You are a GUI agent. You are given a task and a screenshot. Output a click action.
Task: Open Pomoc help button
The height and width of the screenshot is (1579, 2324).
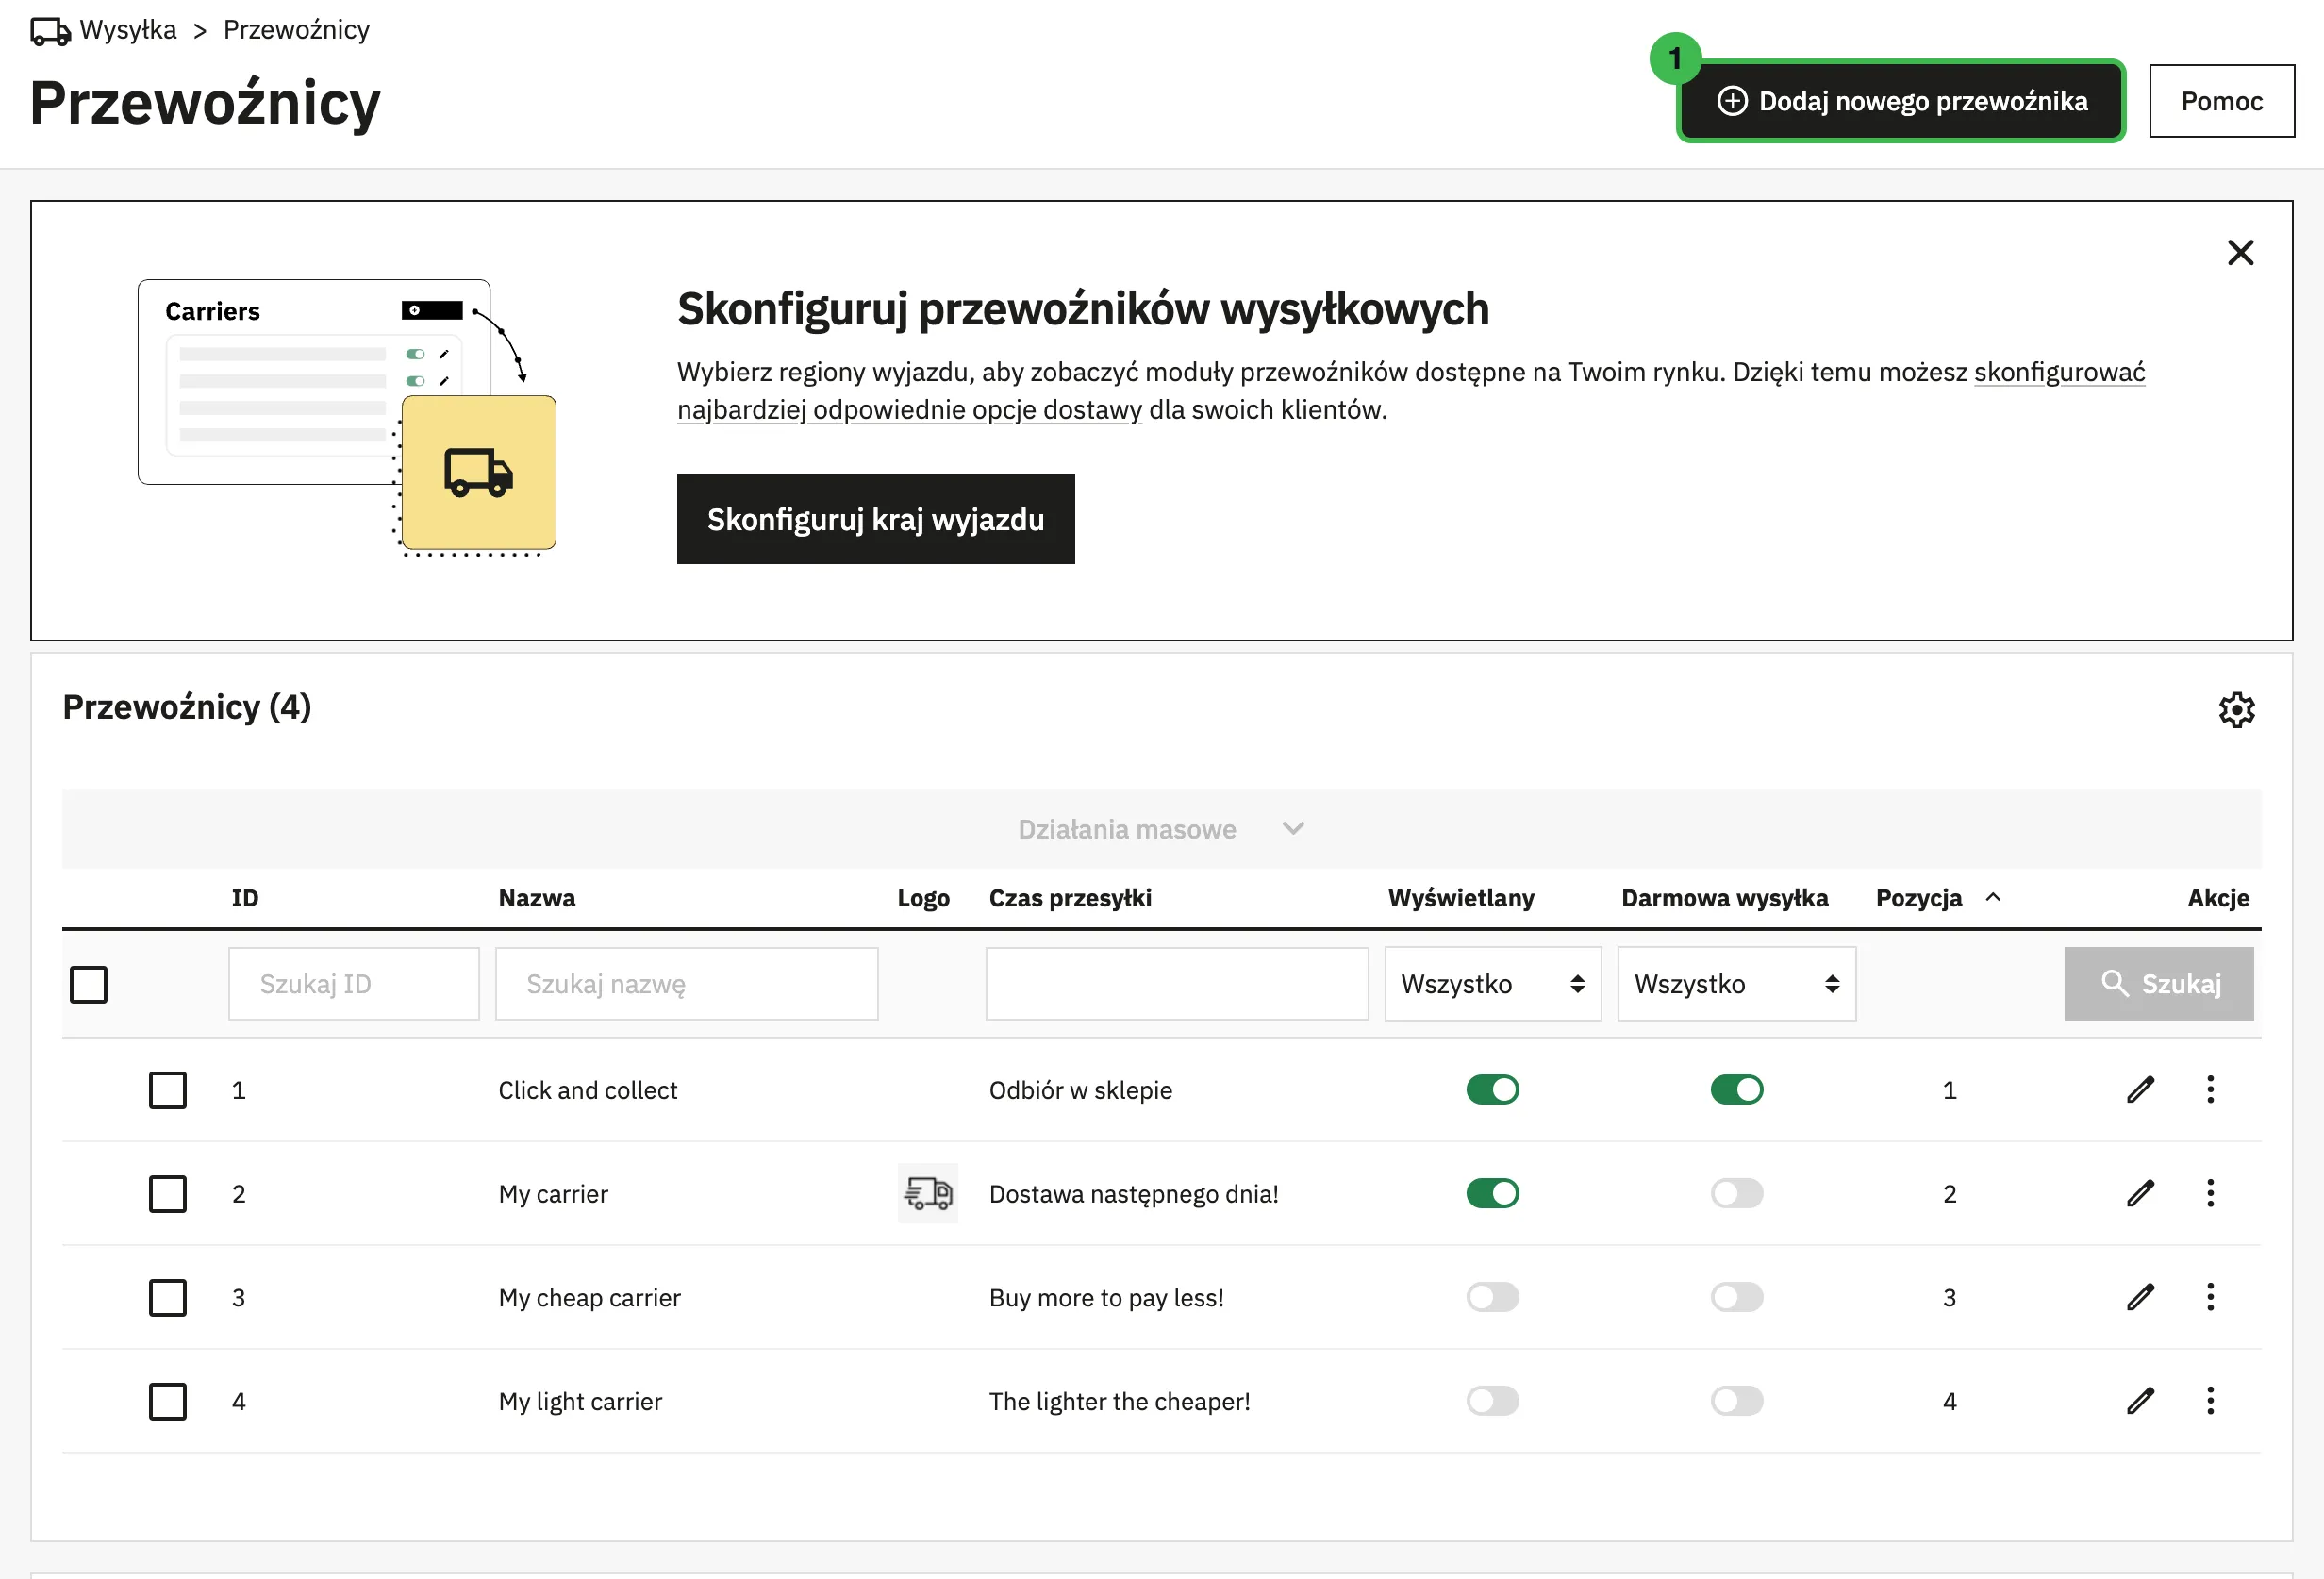tap(2221, 101)
